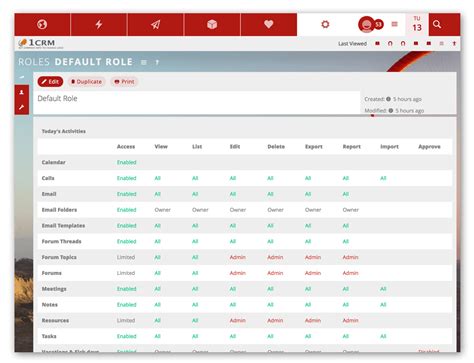The width and height of the screenshot is (474, 363).
Task: Click the Edit button
Action: (50, 82)
